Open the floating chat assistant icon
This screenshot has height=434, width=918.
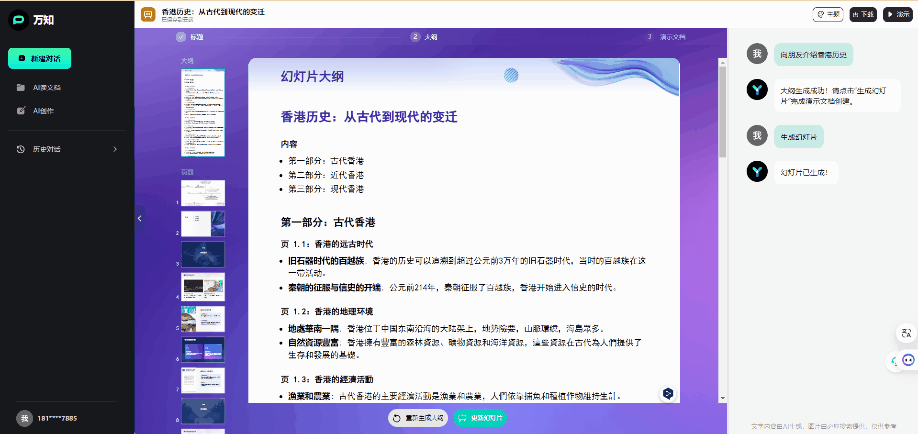coord(907,360)
